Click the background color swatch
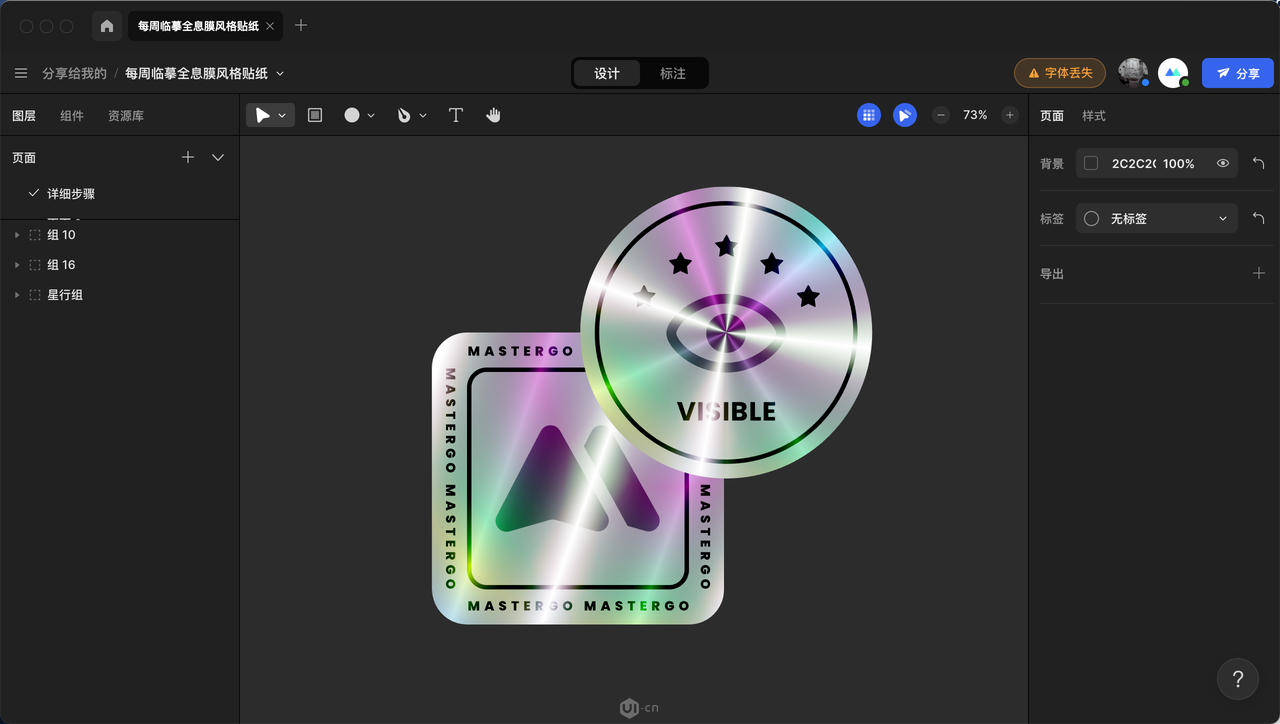Screen dimensions: 1280x724 coord(1091,163)
